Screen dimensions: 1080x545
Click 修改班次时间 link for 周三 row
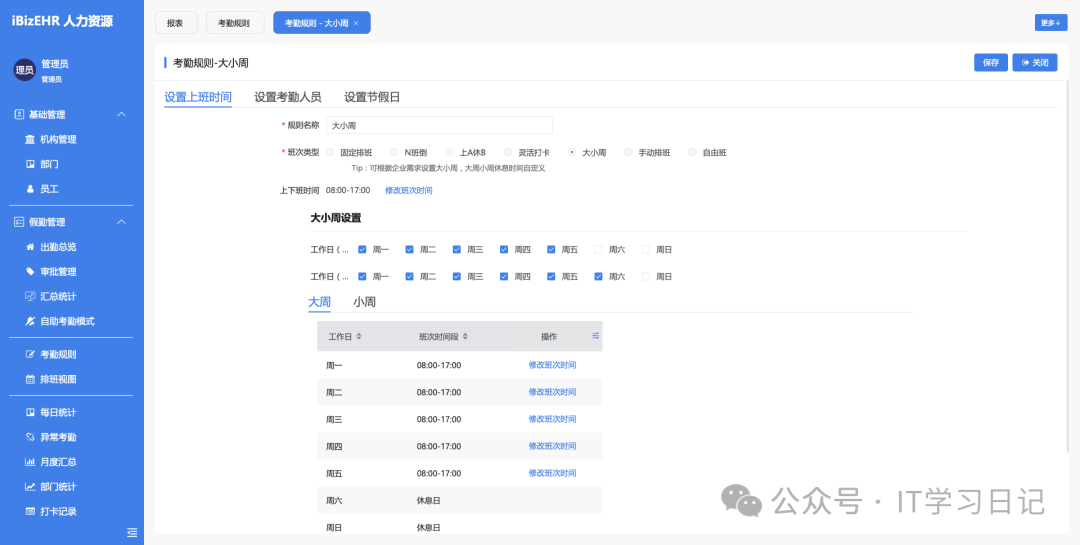point(552,419)
